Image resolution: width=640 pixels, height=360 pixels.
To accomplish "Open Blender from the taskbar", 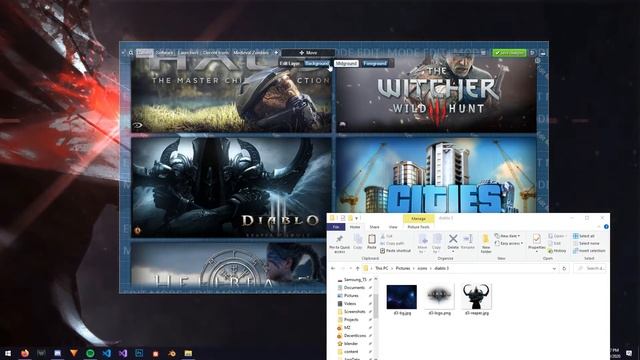I will coord(172,353).
